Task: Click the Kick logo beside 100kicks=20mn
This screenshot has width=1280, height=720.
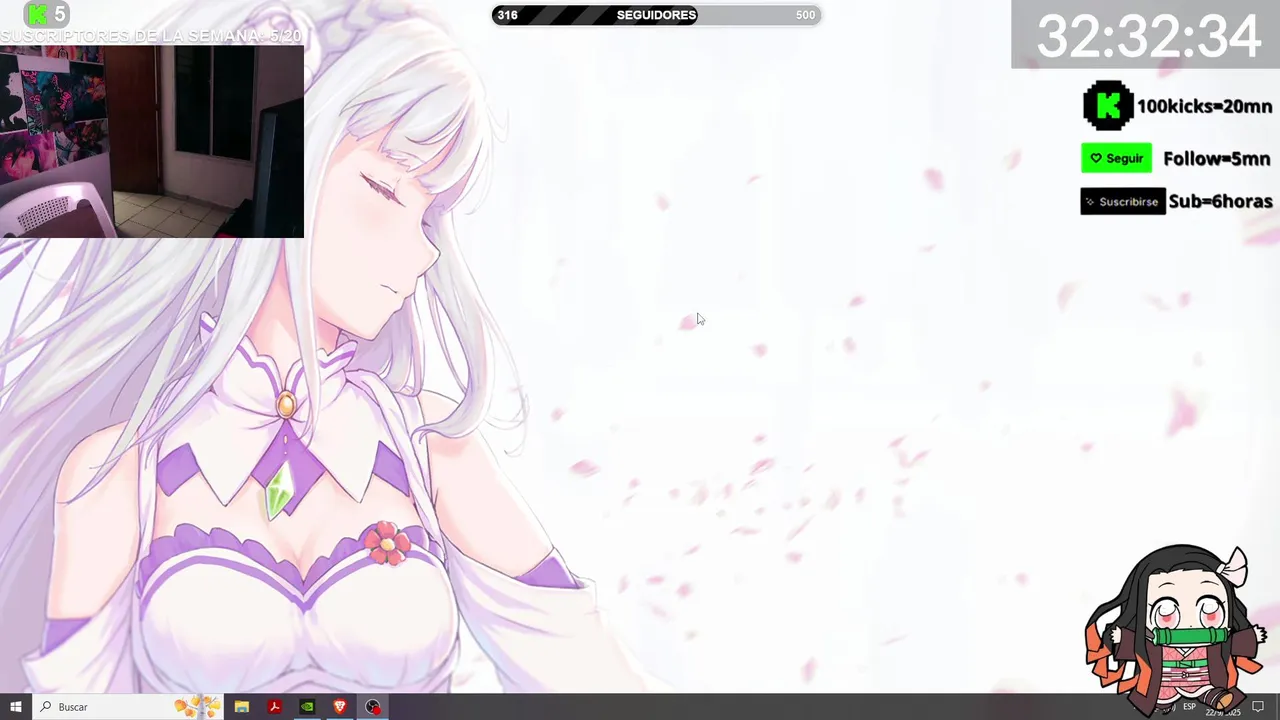Action: click(1108, 106)
